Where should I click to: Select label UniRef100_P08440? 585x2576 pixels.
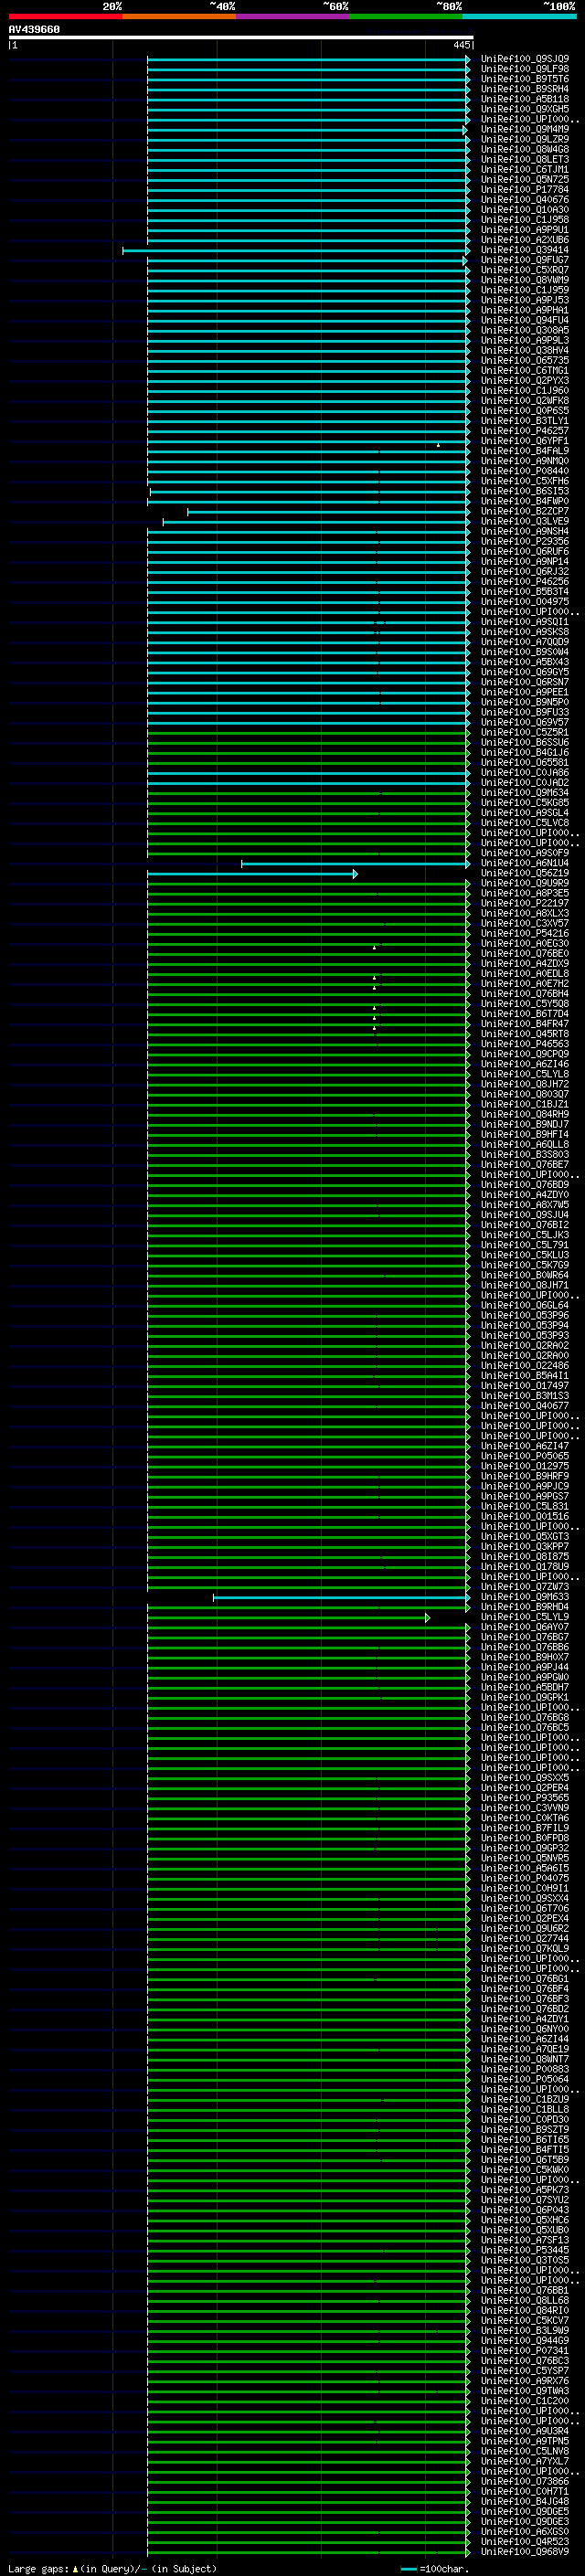[x=525, y=471]
